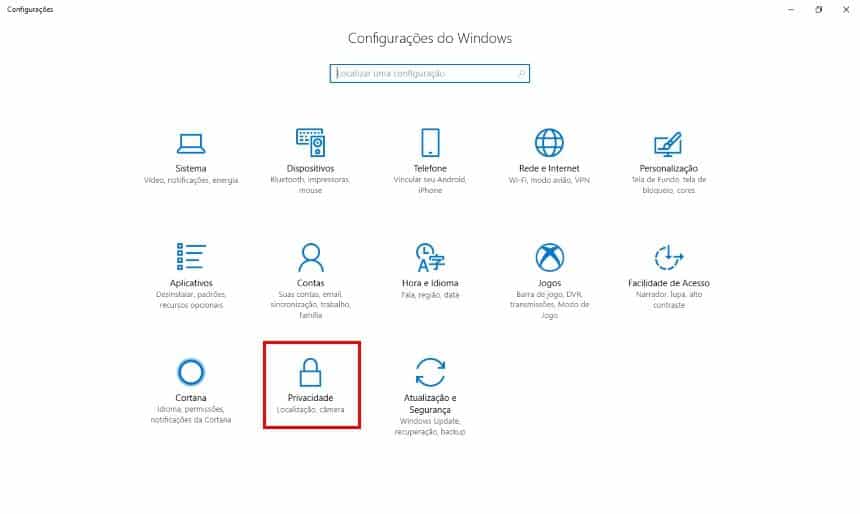Click the Dispositivos label
Image resolution: width=860 pixels, height=514 pixels.
[310, 168]
